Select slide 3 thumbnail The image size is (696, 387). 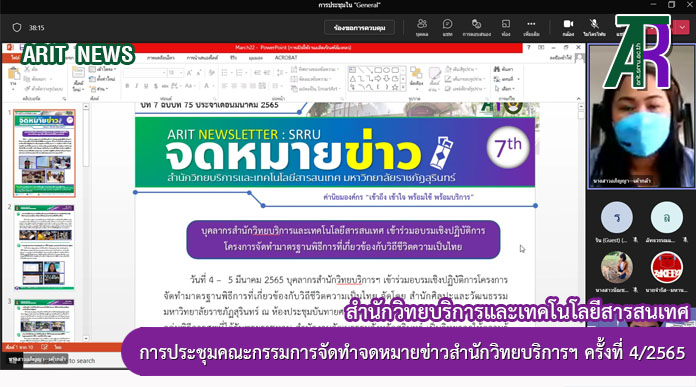click(44, 320)
